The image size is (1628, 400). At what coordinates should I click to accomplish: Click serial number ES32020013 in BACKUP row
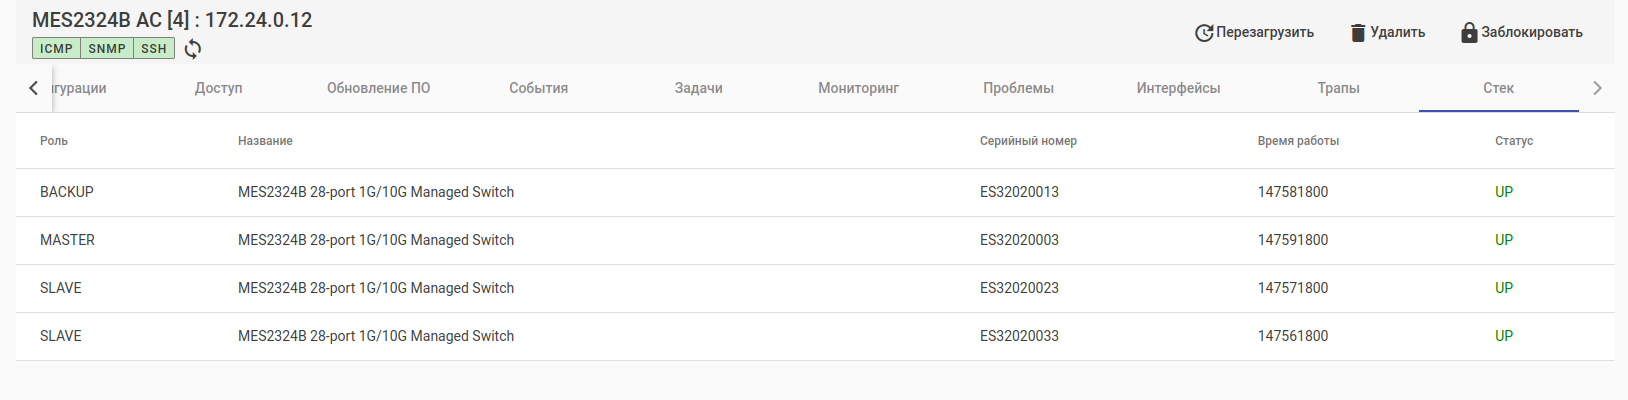(x=1019, y=192)
